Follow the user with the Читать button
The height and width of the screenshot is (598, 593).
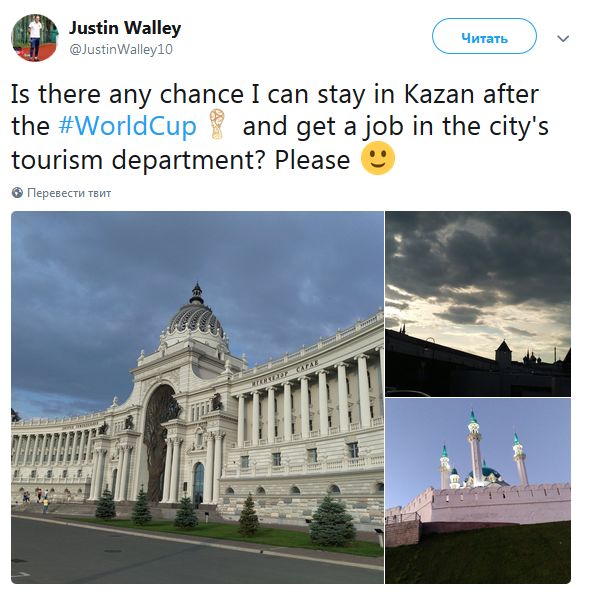click(x=484, y=36)
